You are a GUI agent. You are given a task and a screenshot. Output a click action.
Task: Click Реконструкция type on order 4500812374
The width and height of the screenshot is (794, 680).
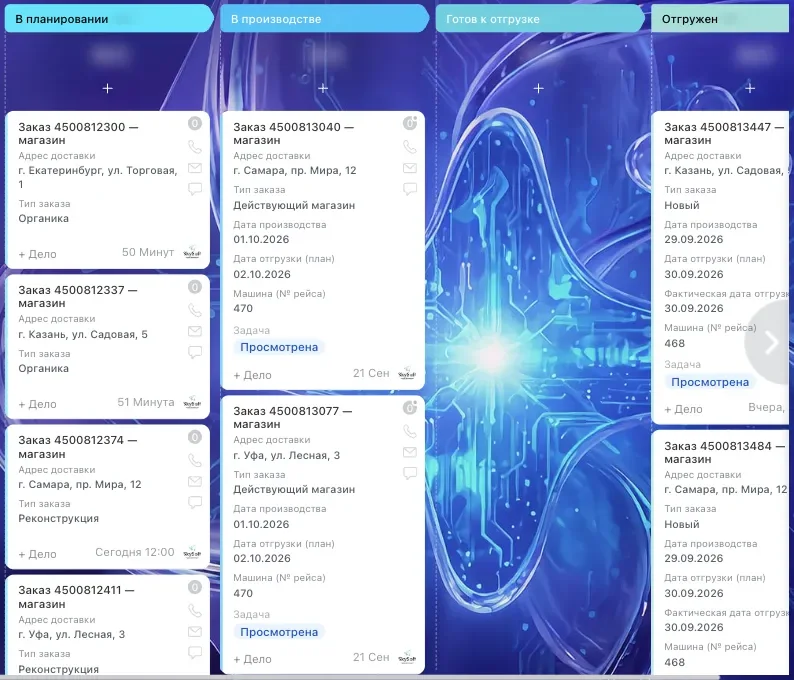coord(59,518)
